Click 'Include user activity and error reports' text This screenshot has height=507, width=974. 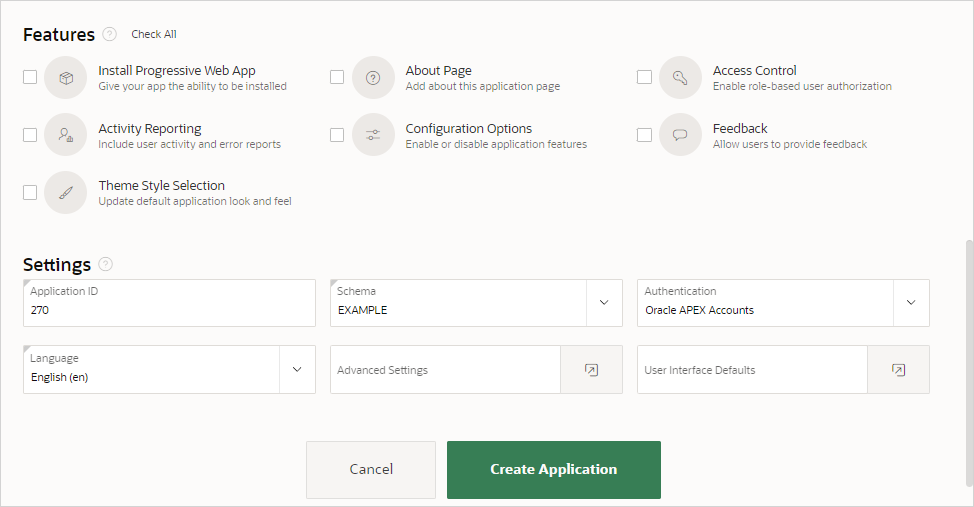(x=189, y=144)
